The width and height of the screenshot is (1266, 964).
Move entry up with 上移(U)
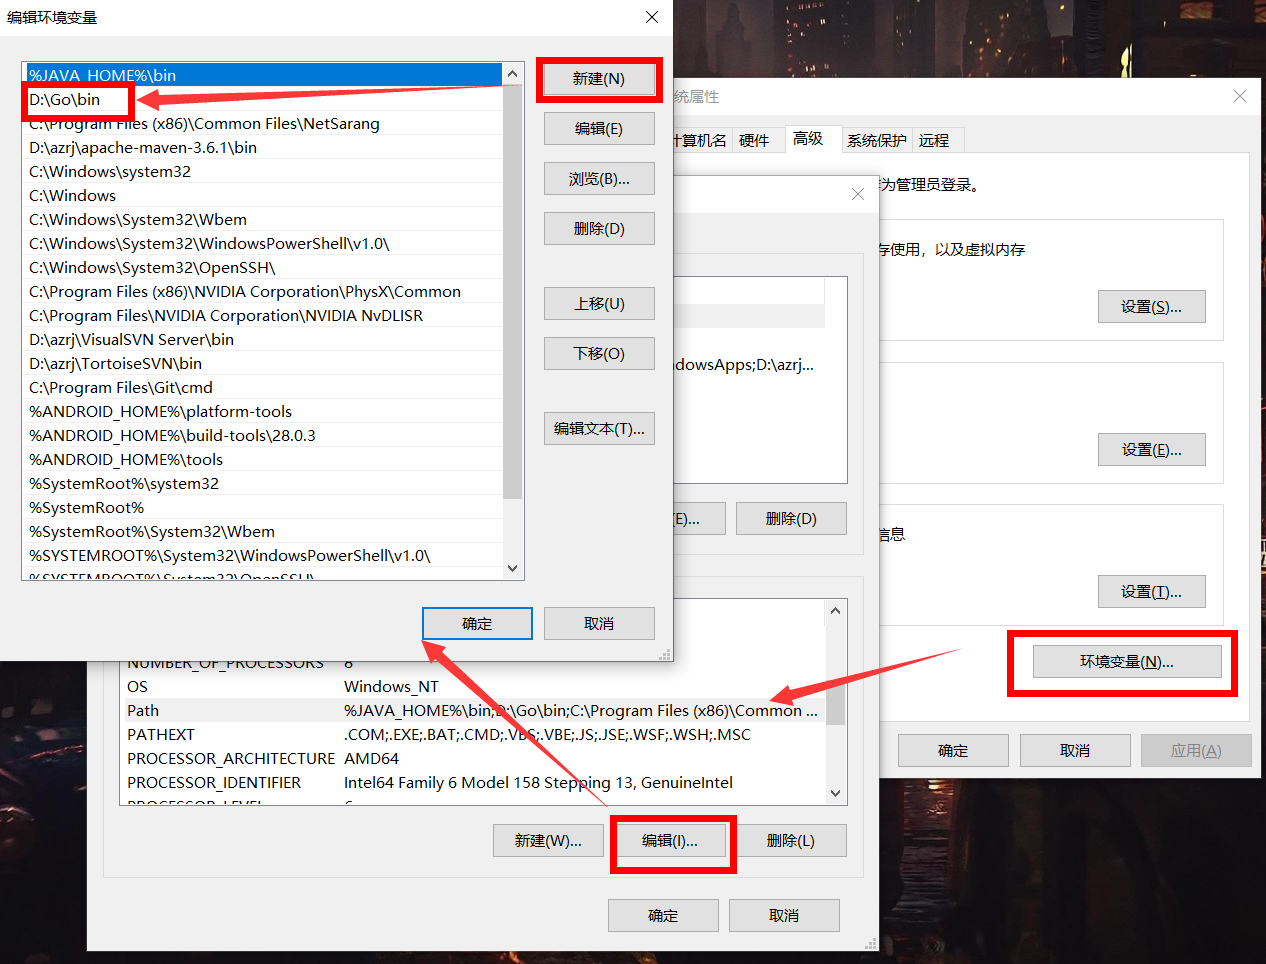click(x=599, y=304)
